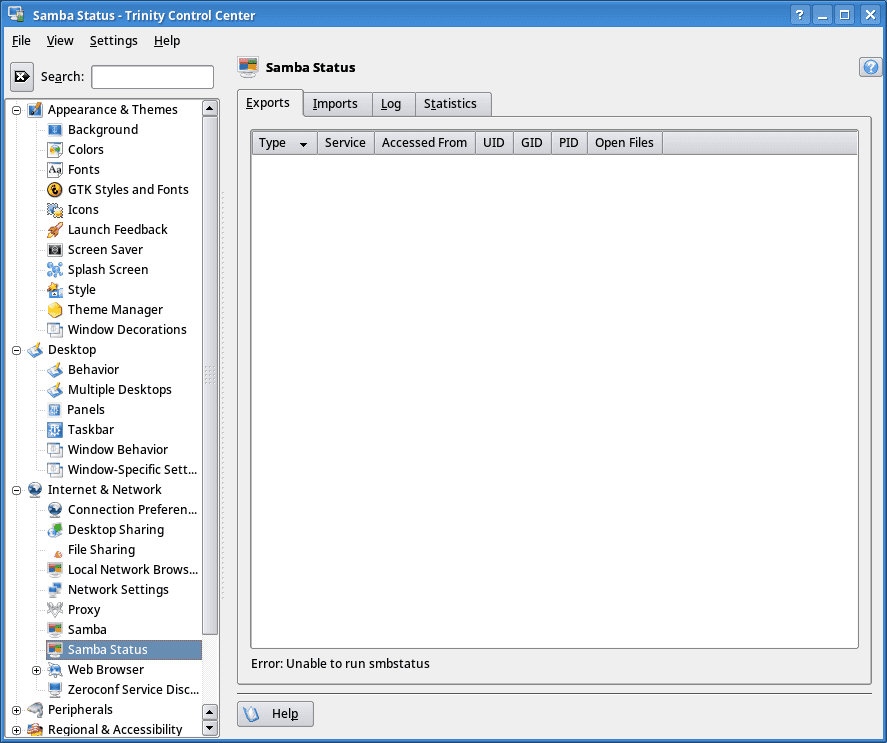Click the tree scrollbar up arrow at top
This screenshot has width=887, height=743.
point(210,109)
